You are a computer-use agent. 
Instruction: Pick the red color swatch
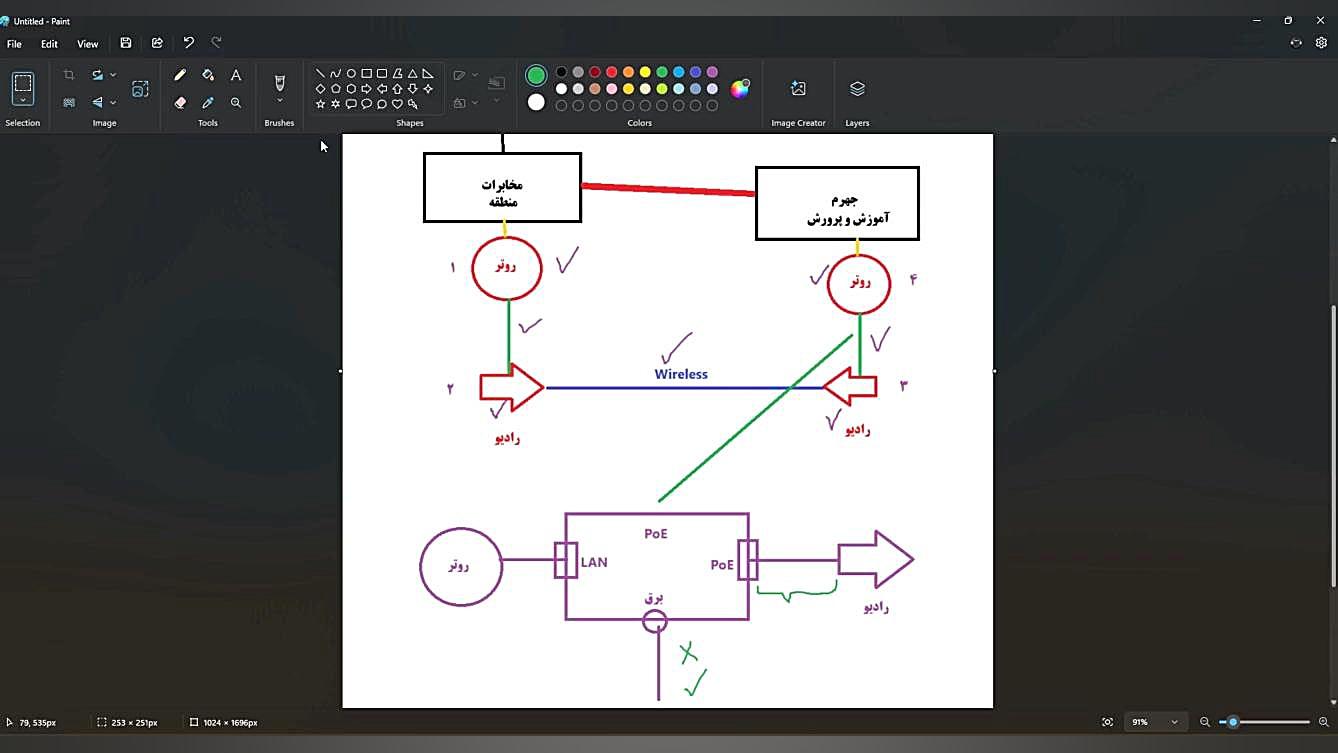(611, 72)
